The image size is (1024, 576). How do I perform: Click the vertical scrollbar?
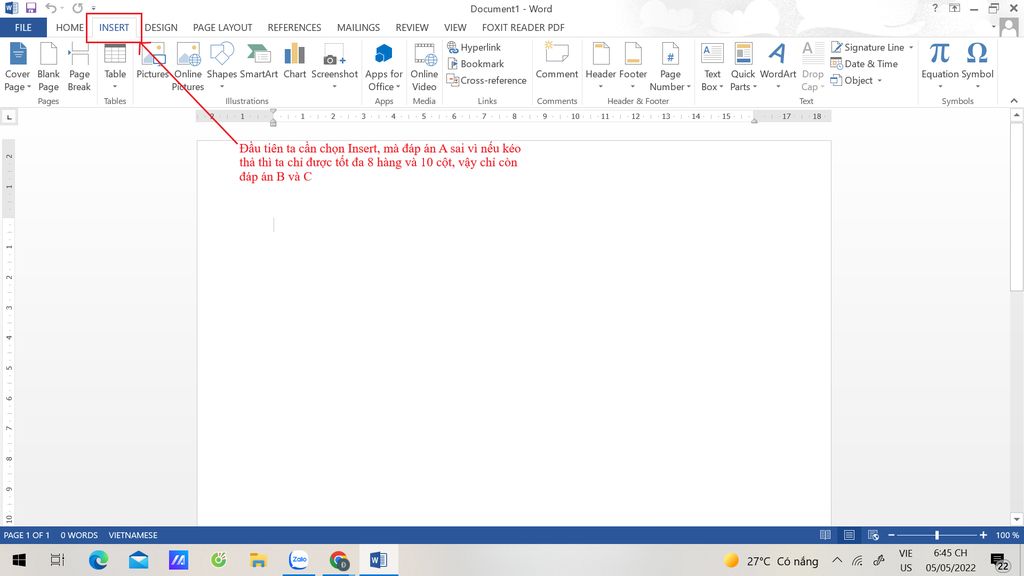point(1016,206)
